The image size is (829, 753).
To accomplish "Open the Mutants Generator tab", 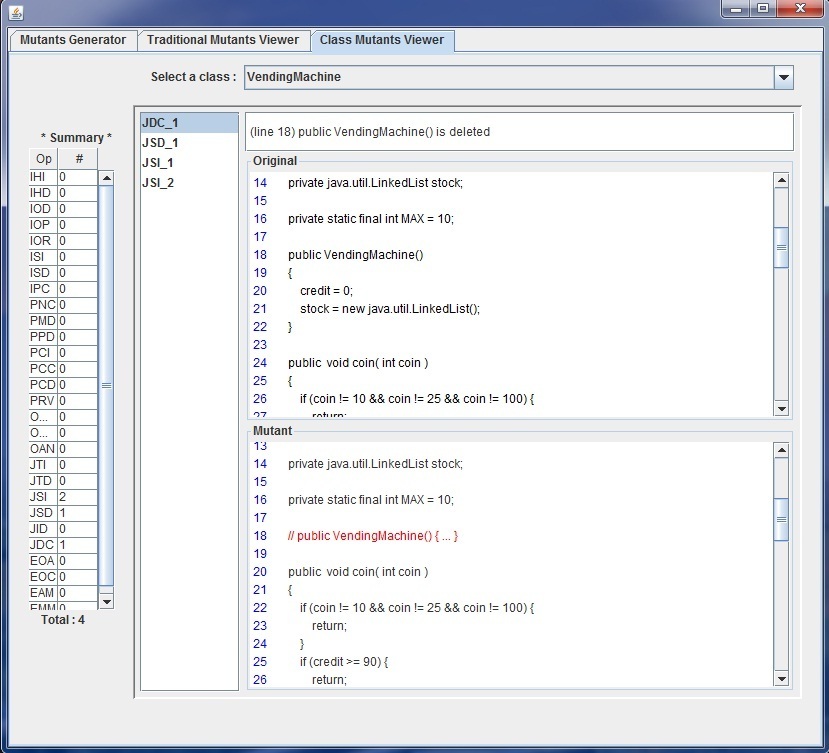I will coord(73,40).
